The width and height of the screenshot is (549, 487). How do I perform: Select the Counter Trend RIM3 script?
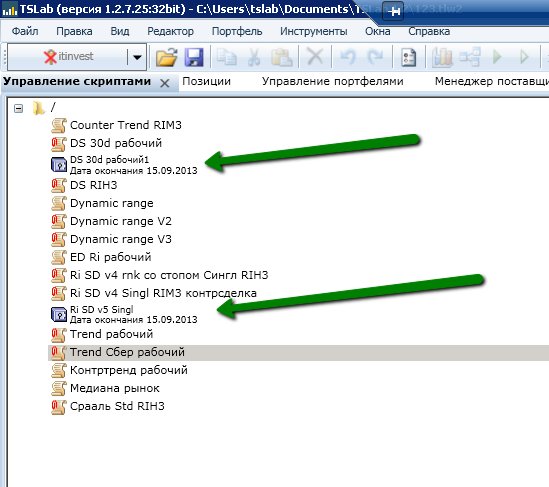[x=126, y=125]
